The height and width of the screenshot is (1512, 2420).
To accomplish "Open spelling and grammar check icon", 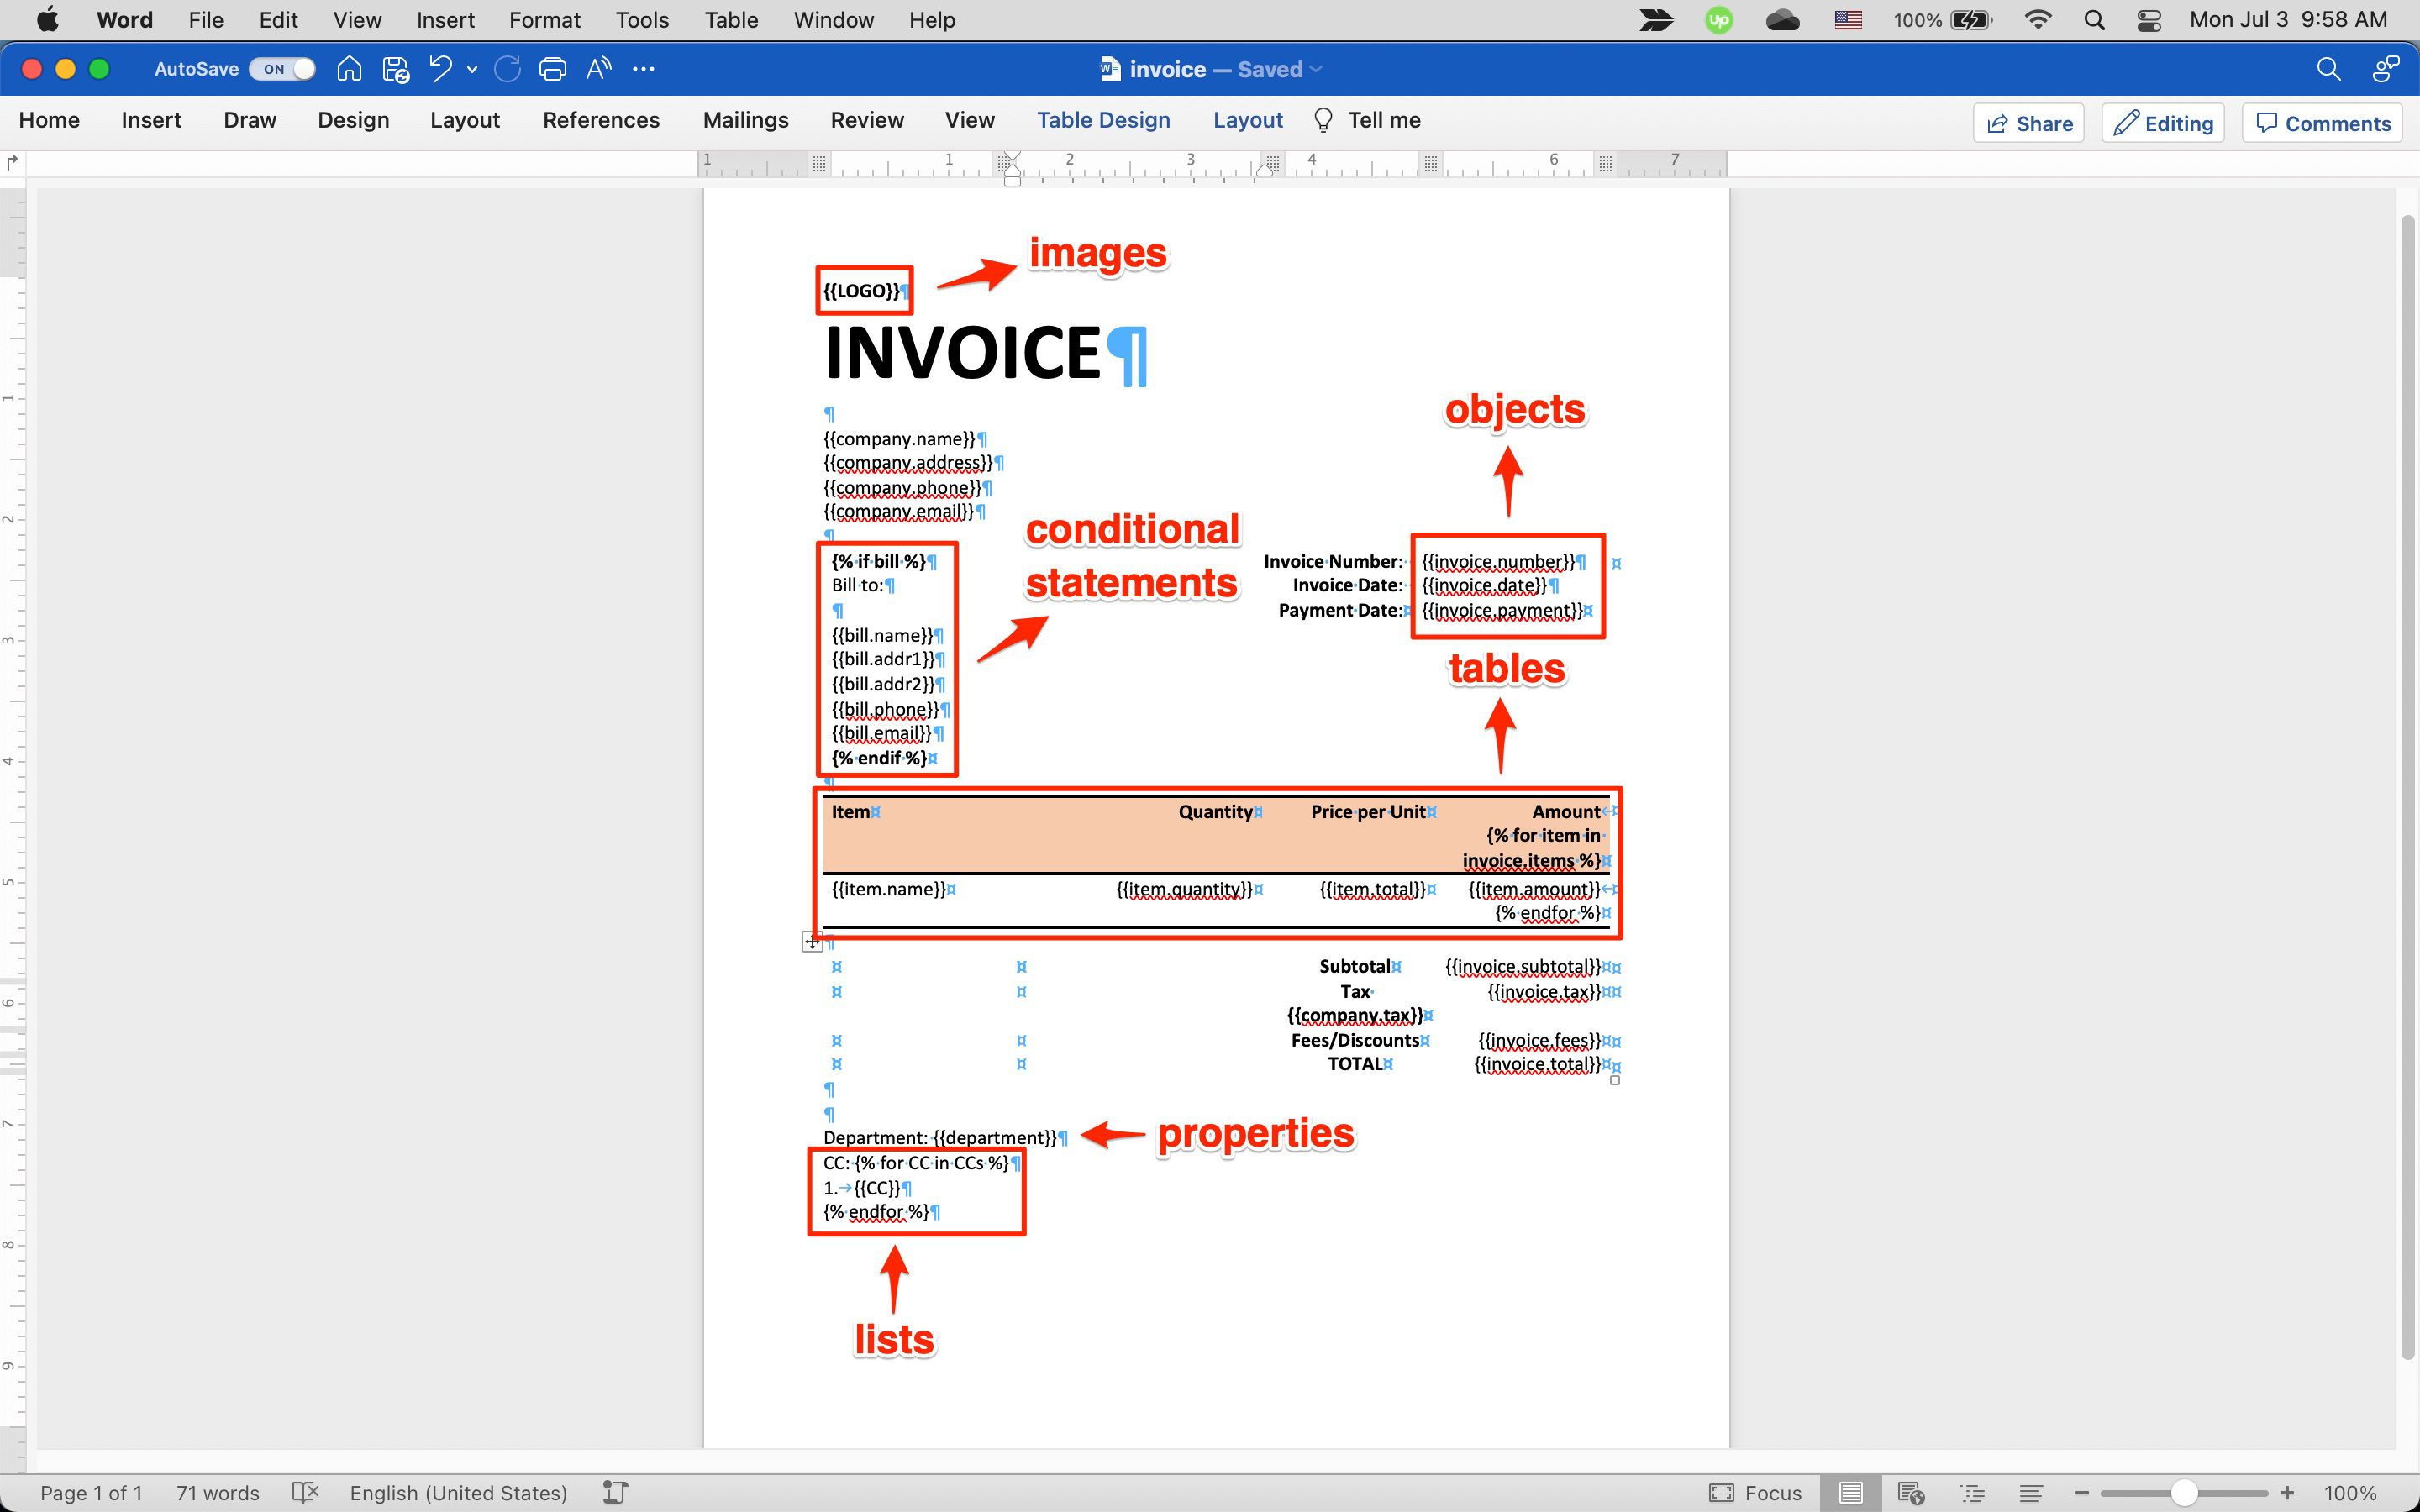I will tap(304, 1493).
